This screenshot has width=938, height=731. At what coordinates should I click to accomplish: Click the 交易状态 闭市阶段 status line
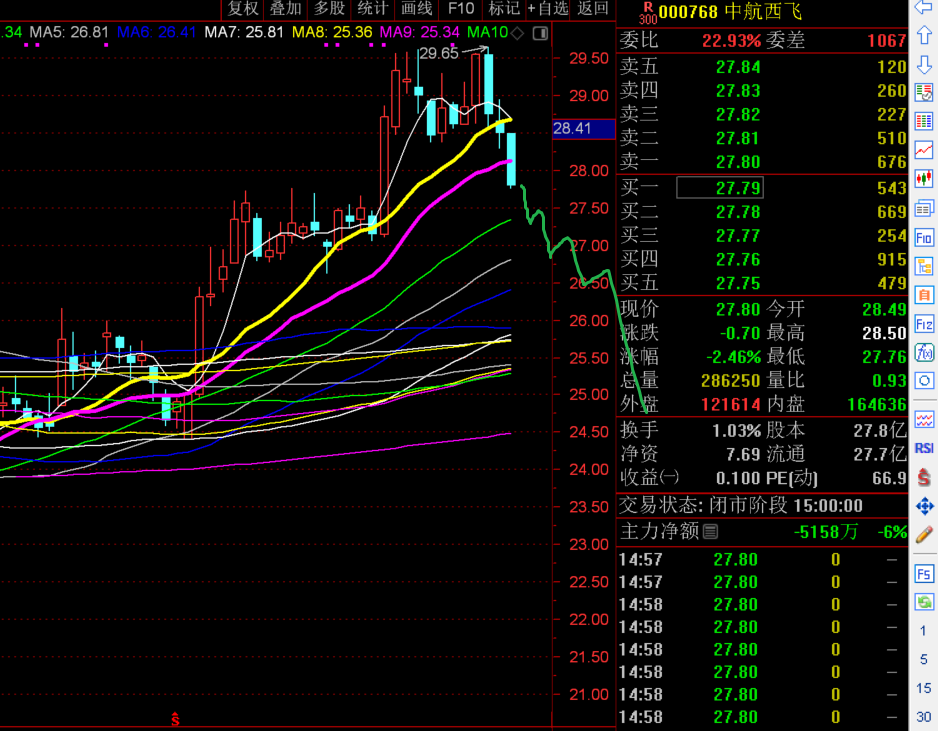point(741,505)
